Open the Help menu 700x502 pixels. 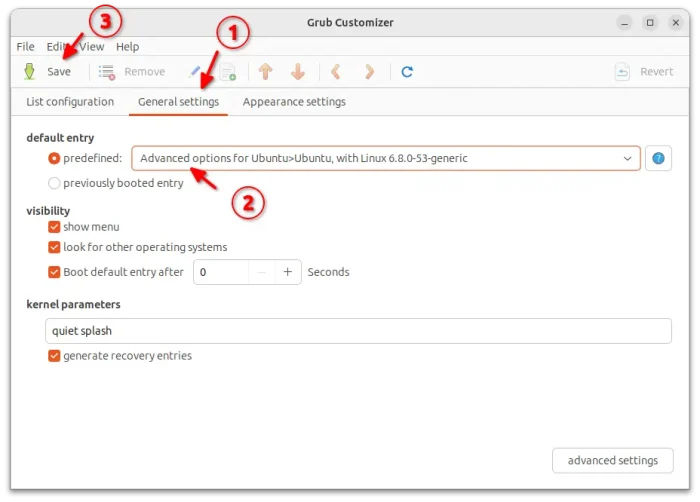(128, 46)
